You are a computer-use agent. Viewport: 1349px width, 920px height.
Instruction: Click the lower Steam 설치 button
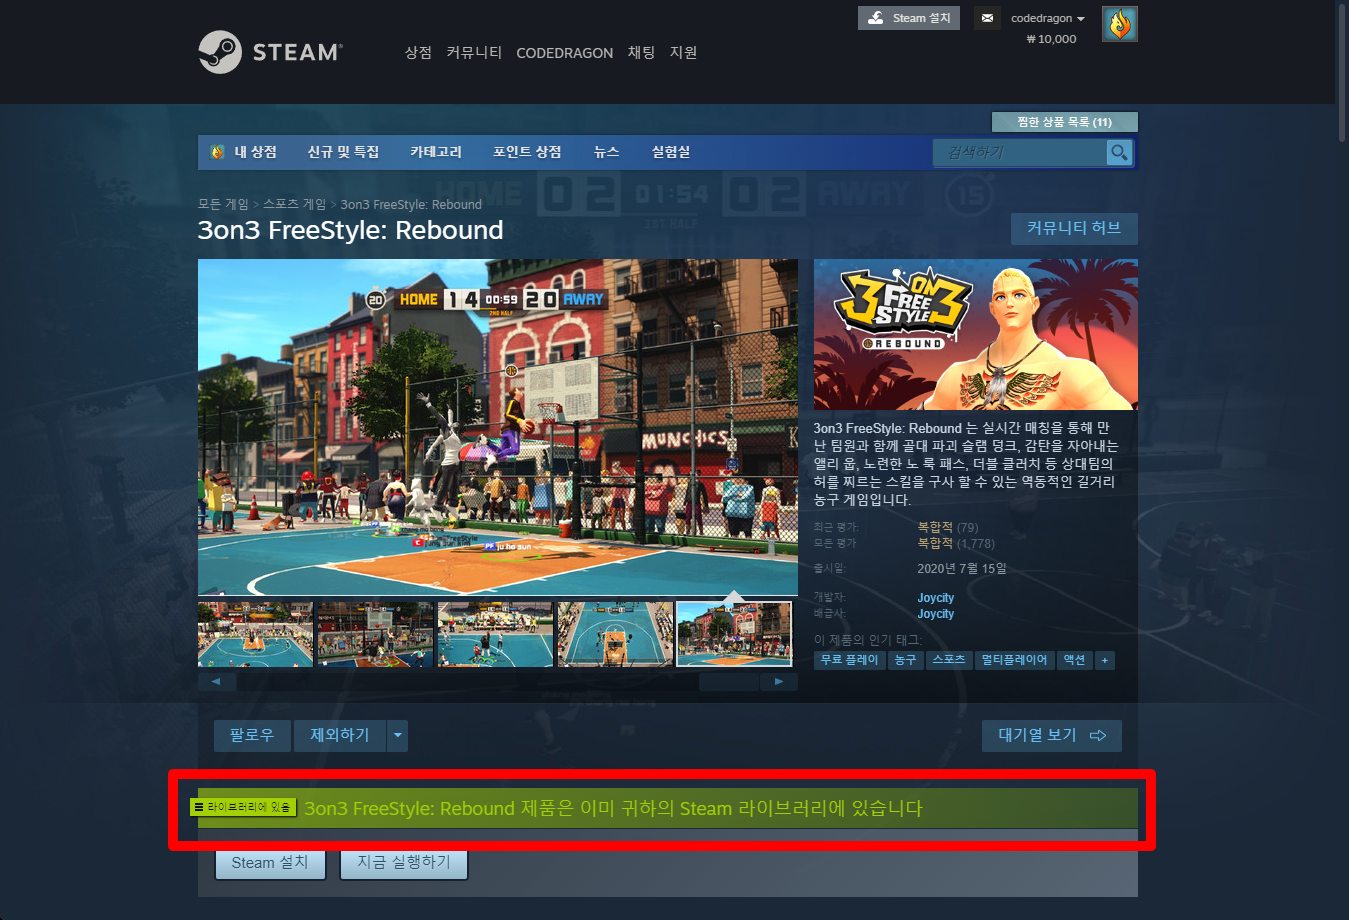click(270, 862)
